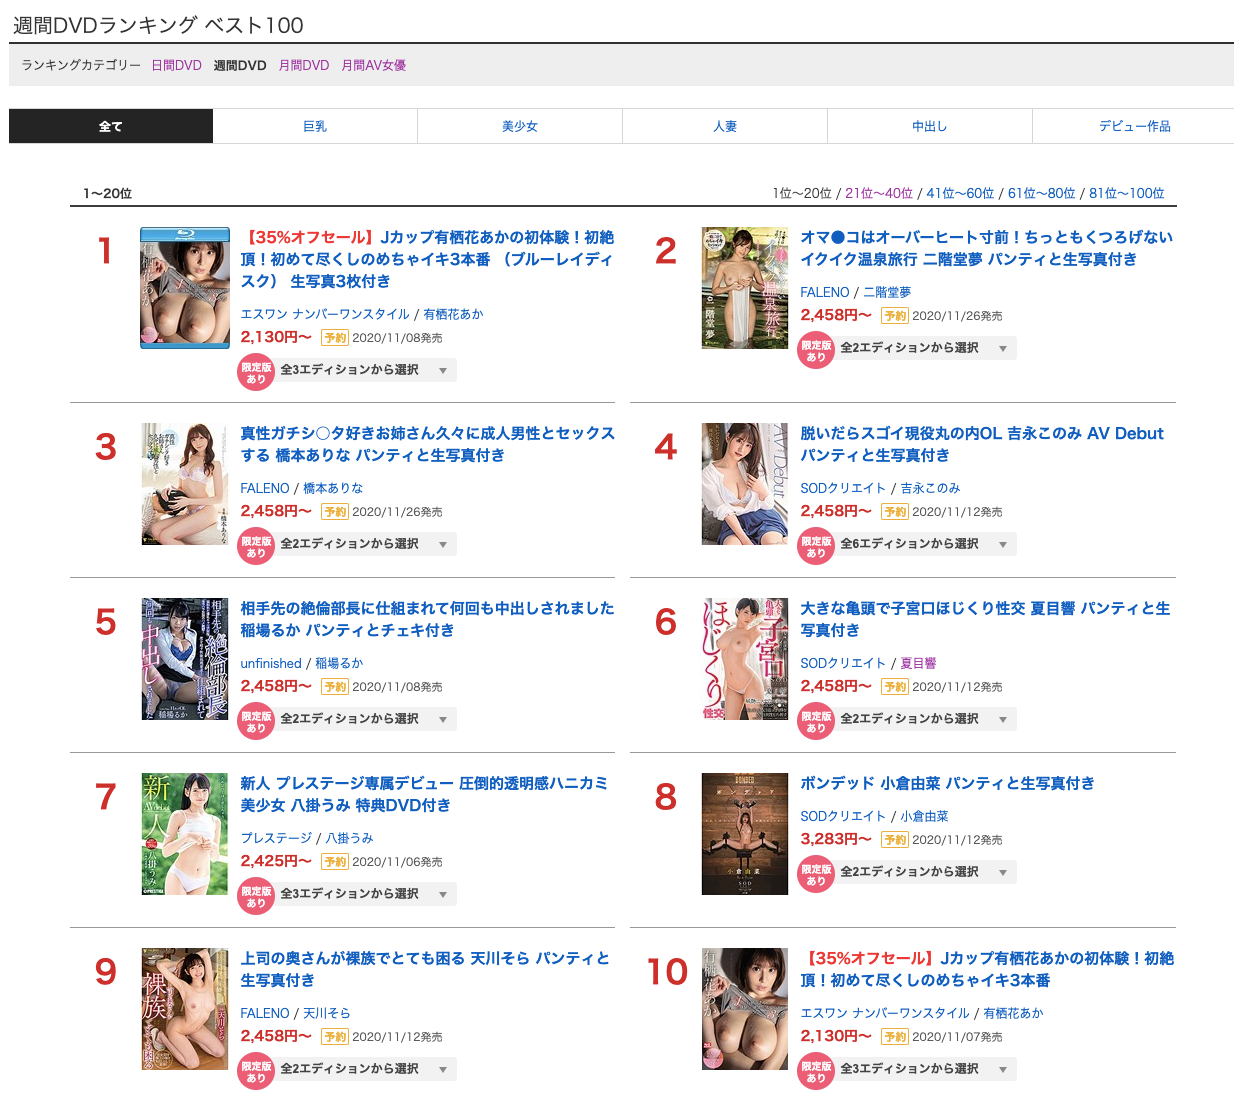
Task: Select the 全て tab
Action: point(111,126)
